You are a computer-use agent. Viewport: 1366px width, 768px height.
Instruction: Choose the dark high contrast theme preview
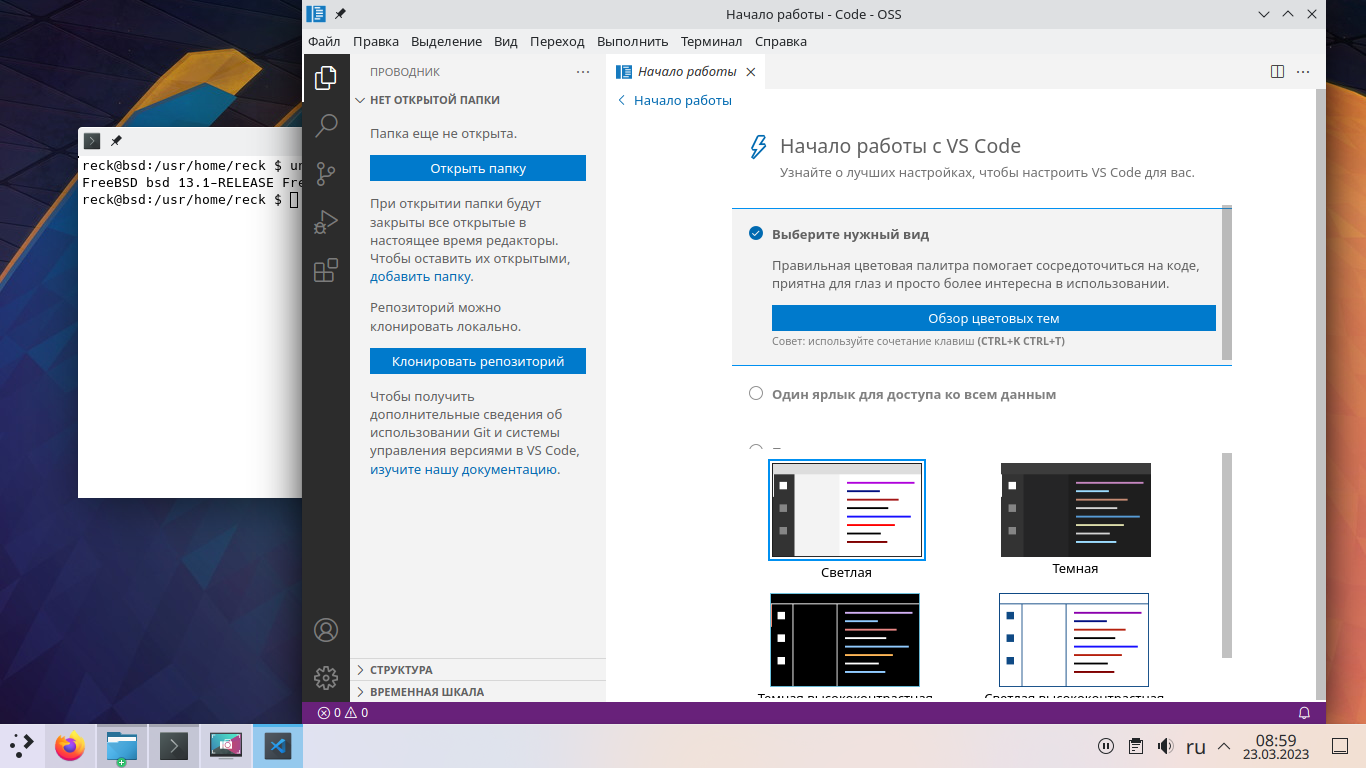click(845, 640)
